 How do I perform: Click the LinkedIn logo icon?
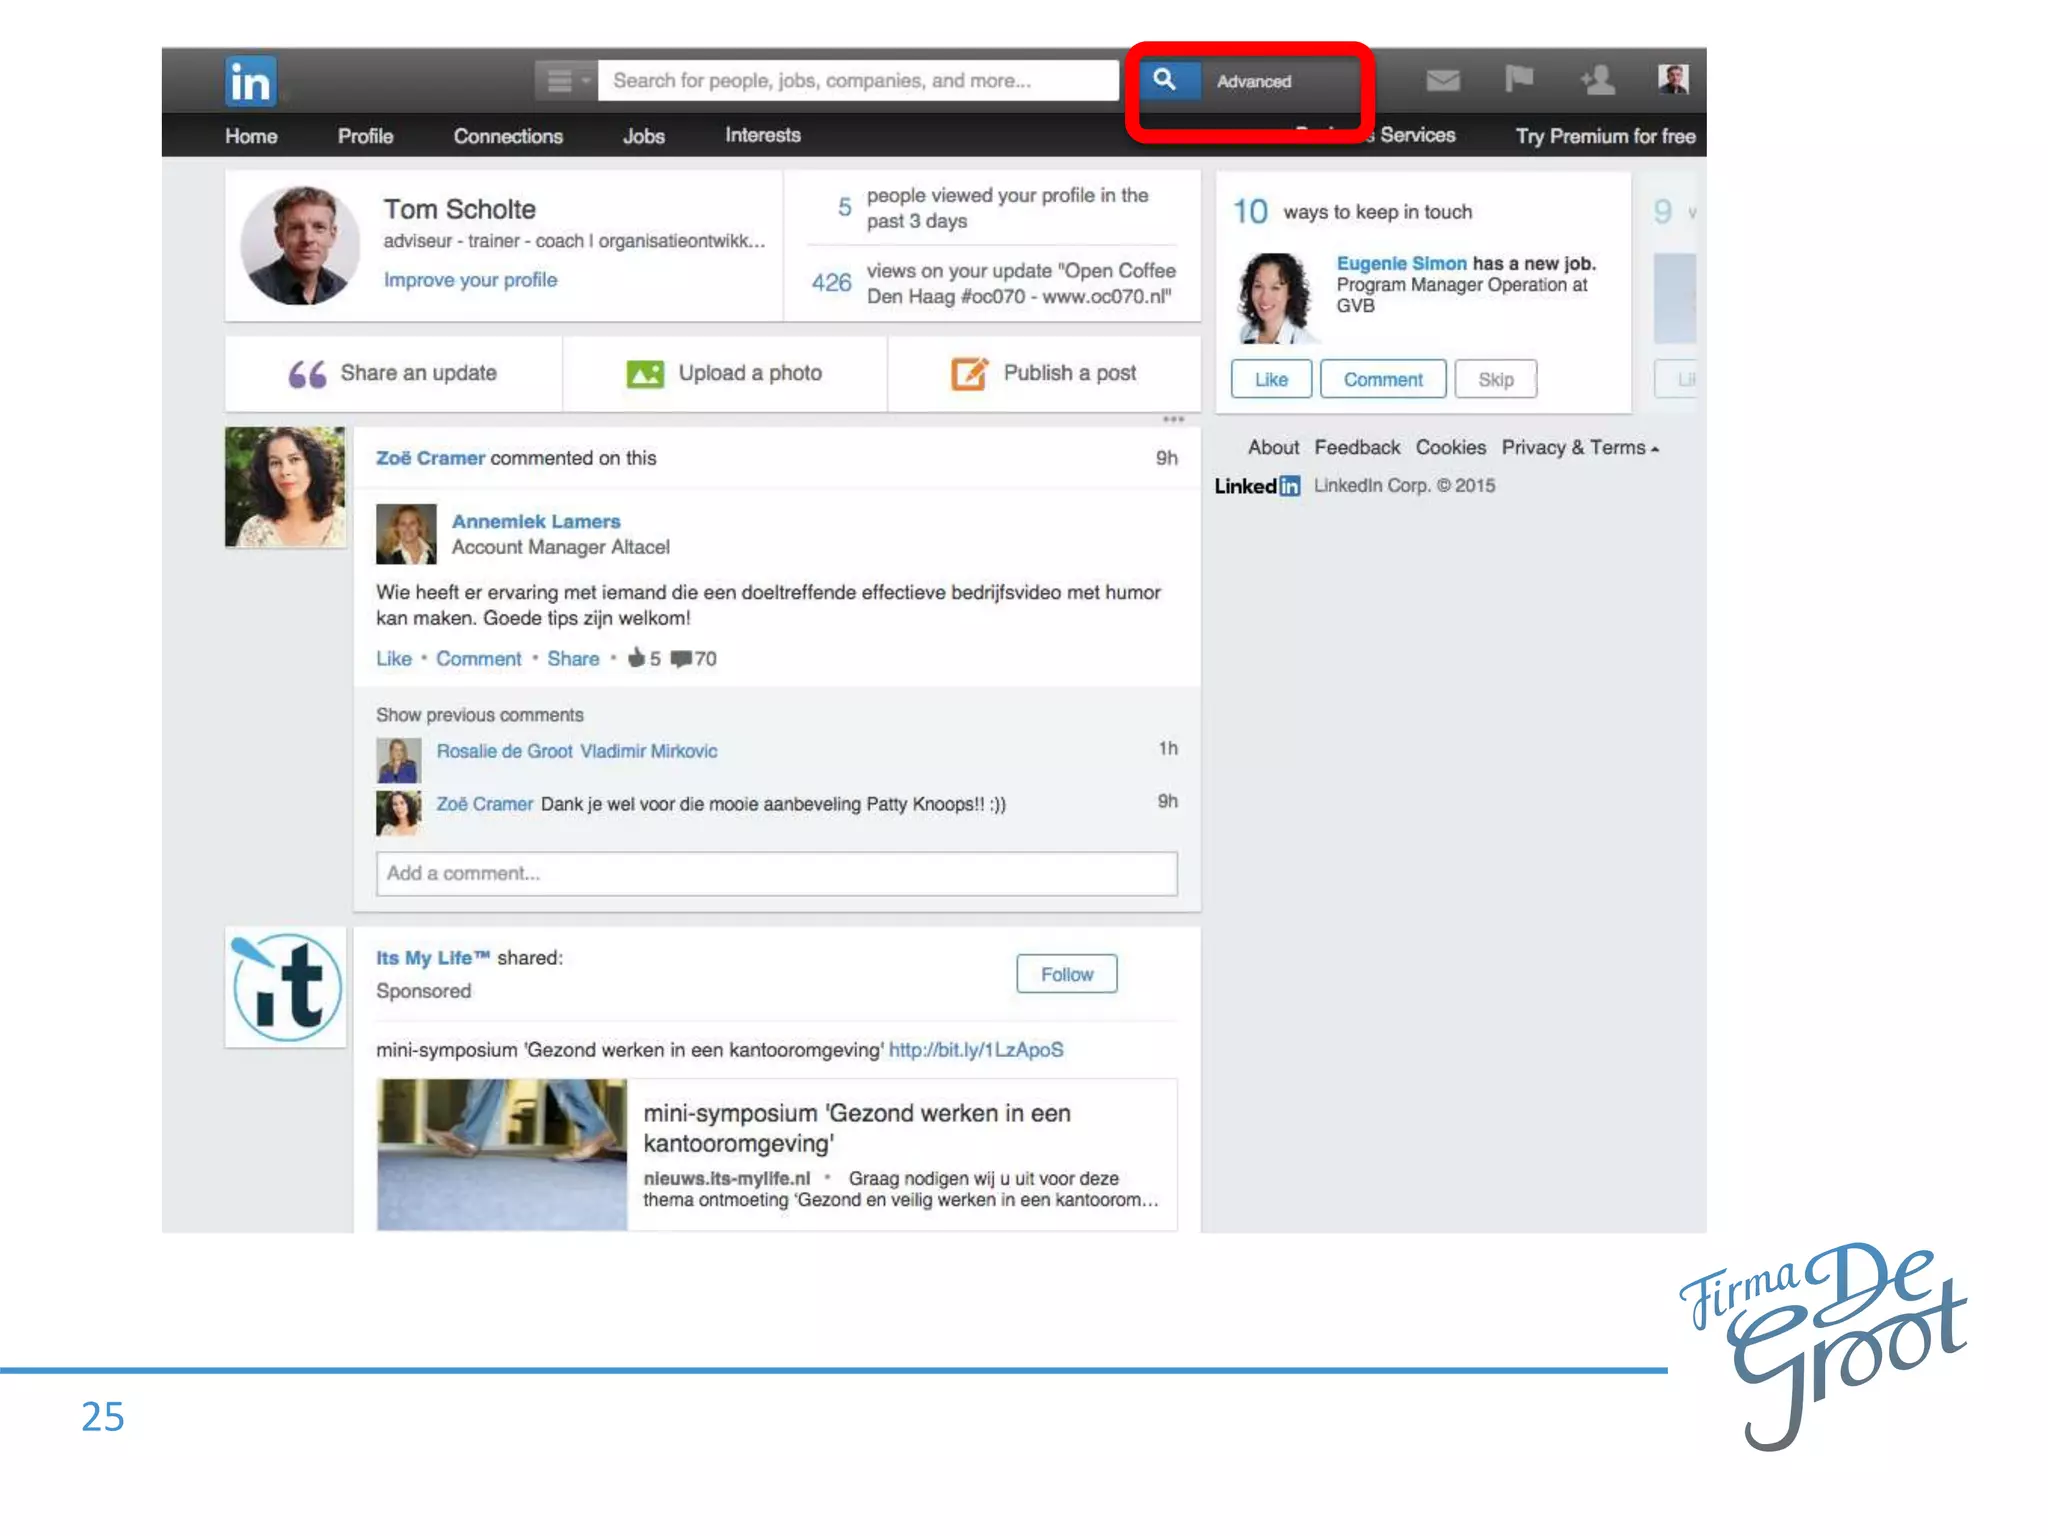click(x=250, y=81)
